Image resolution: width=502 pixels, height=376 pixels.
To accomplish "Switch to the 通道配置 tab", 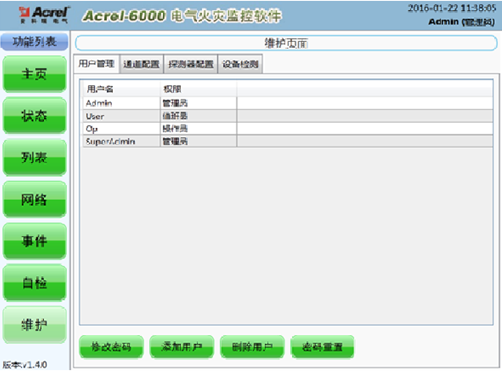I will point(141,64).
